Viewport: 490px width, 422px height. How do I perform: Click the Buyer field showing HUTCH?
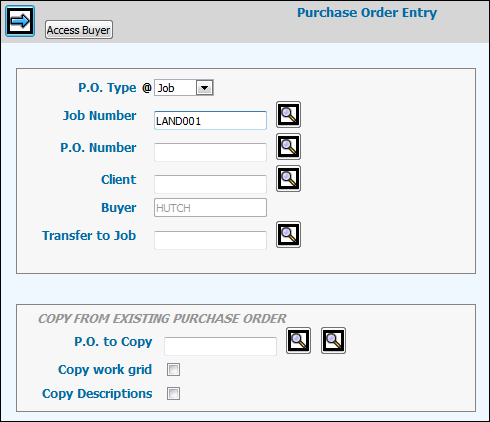210,208
